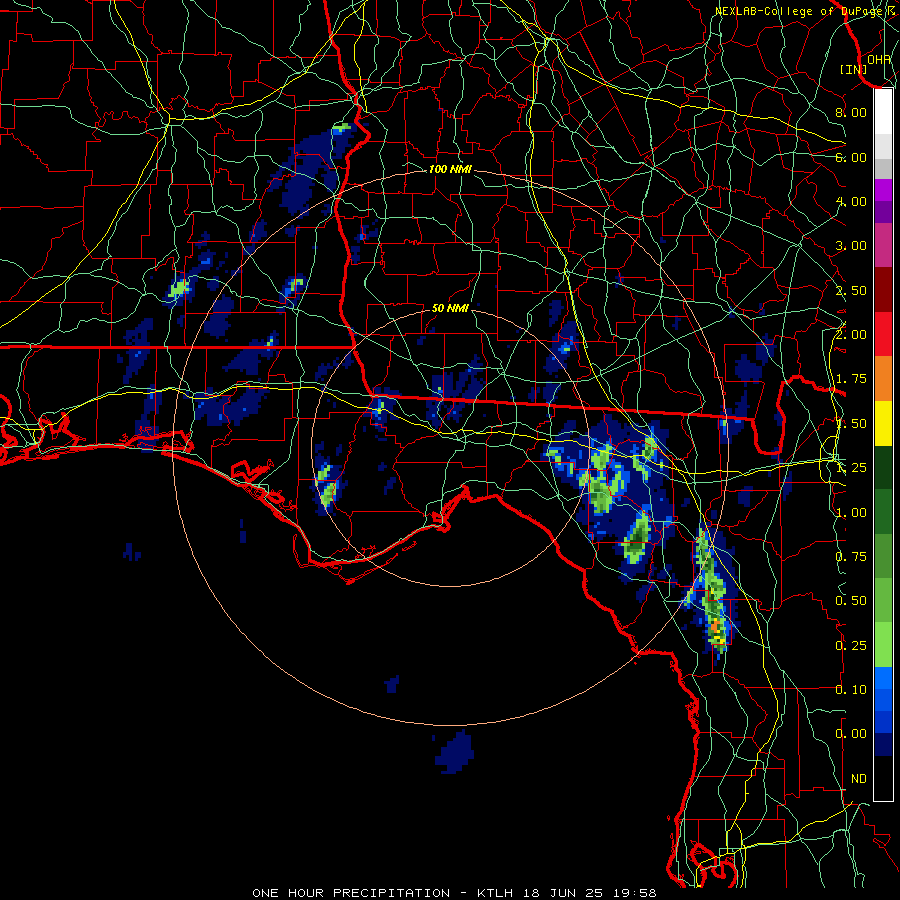Screen dimensions: 900x900
Task: Click the ONE HOUR PRECIPITATION title text
Action: point(351,893)
